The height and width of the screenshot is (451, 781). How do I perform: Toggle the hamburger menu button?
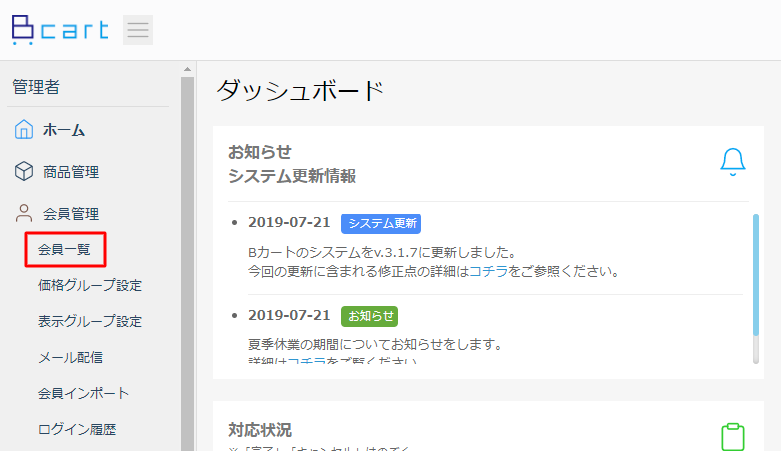138,30
